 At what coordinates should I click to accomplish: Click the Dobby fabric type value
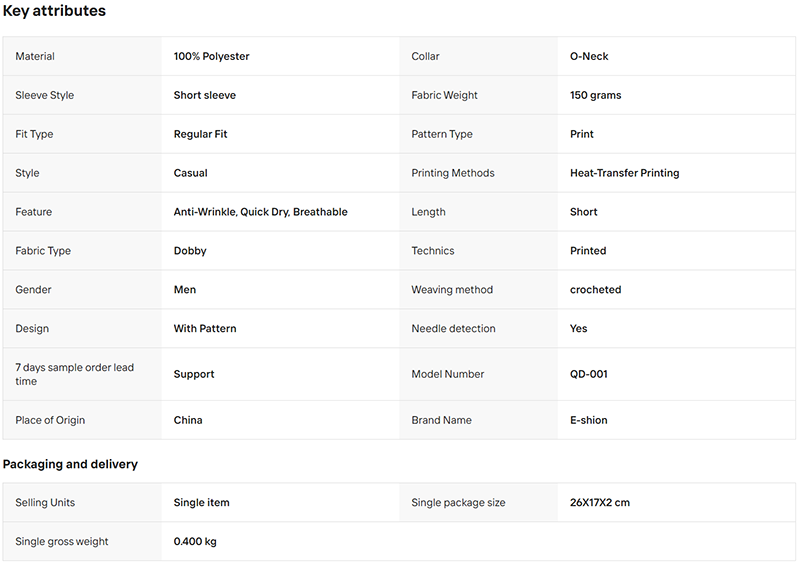click(x=190, y=251)
